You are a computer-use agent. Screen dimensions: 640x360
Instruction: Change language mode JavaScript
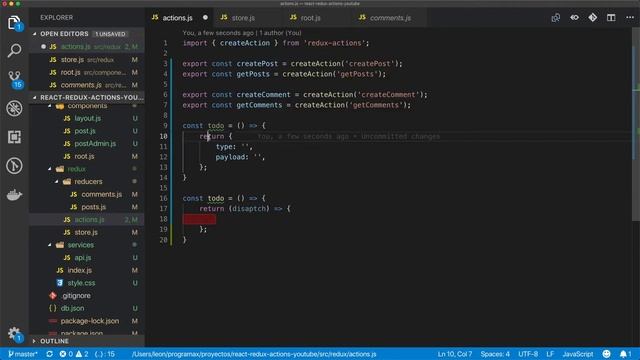[578, 354]
